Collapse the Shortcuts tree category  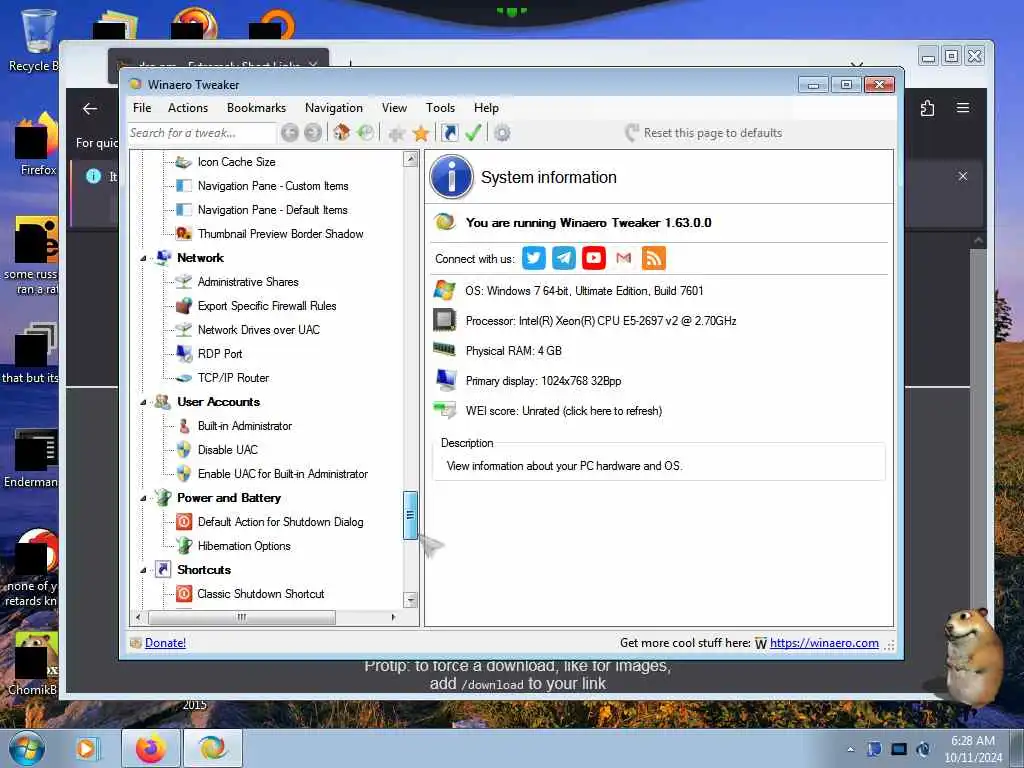click(x=143, y=570)
